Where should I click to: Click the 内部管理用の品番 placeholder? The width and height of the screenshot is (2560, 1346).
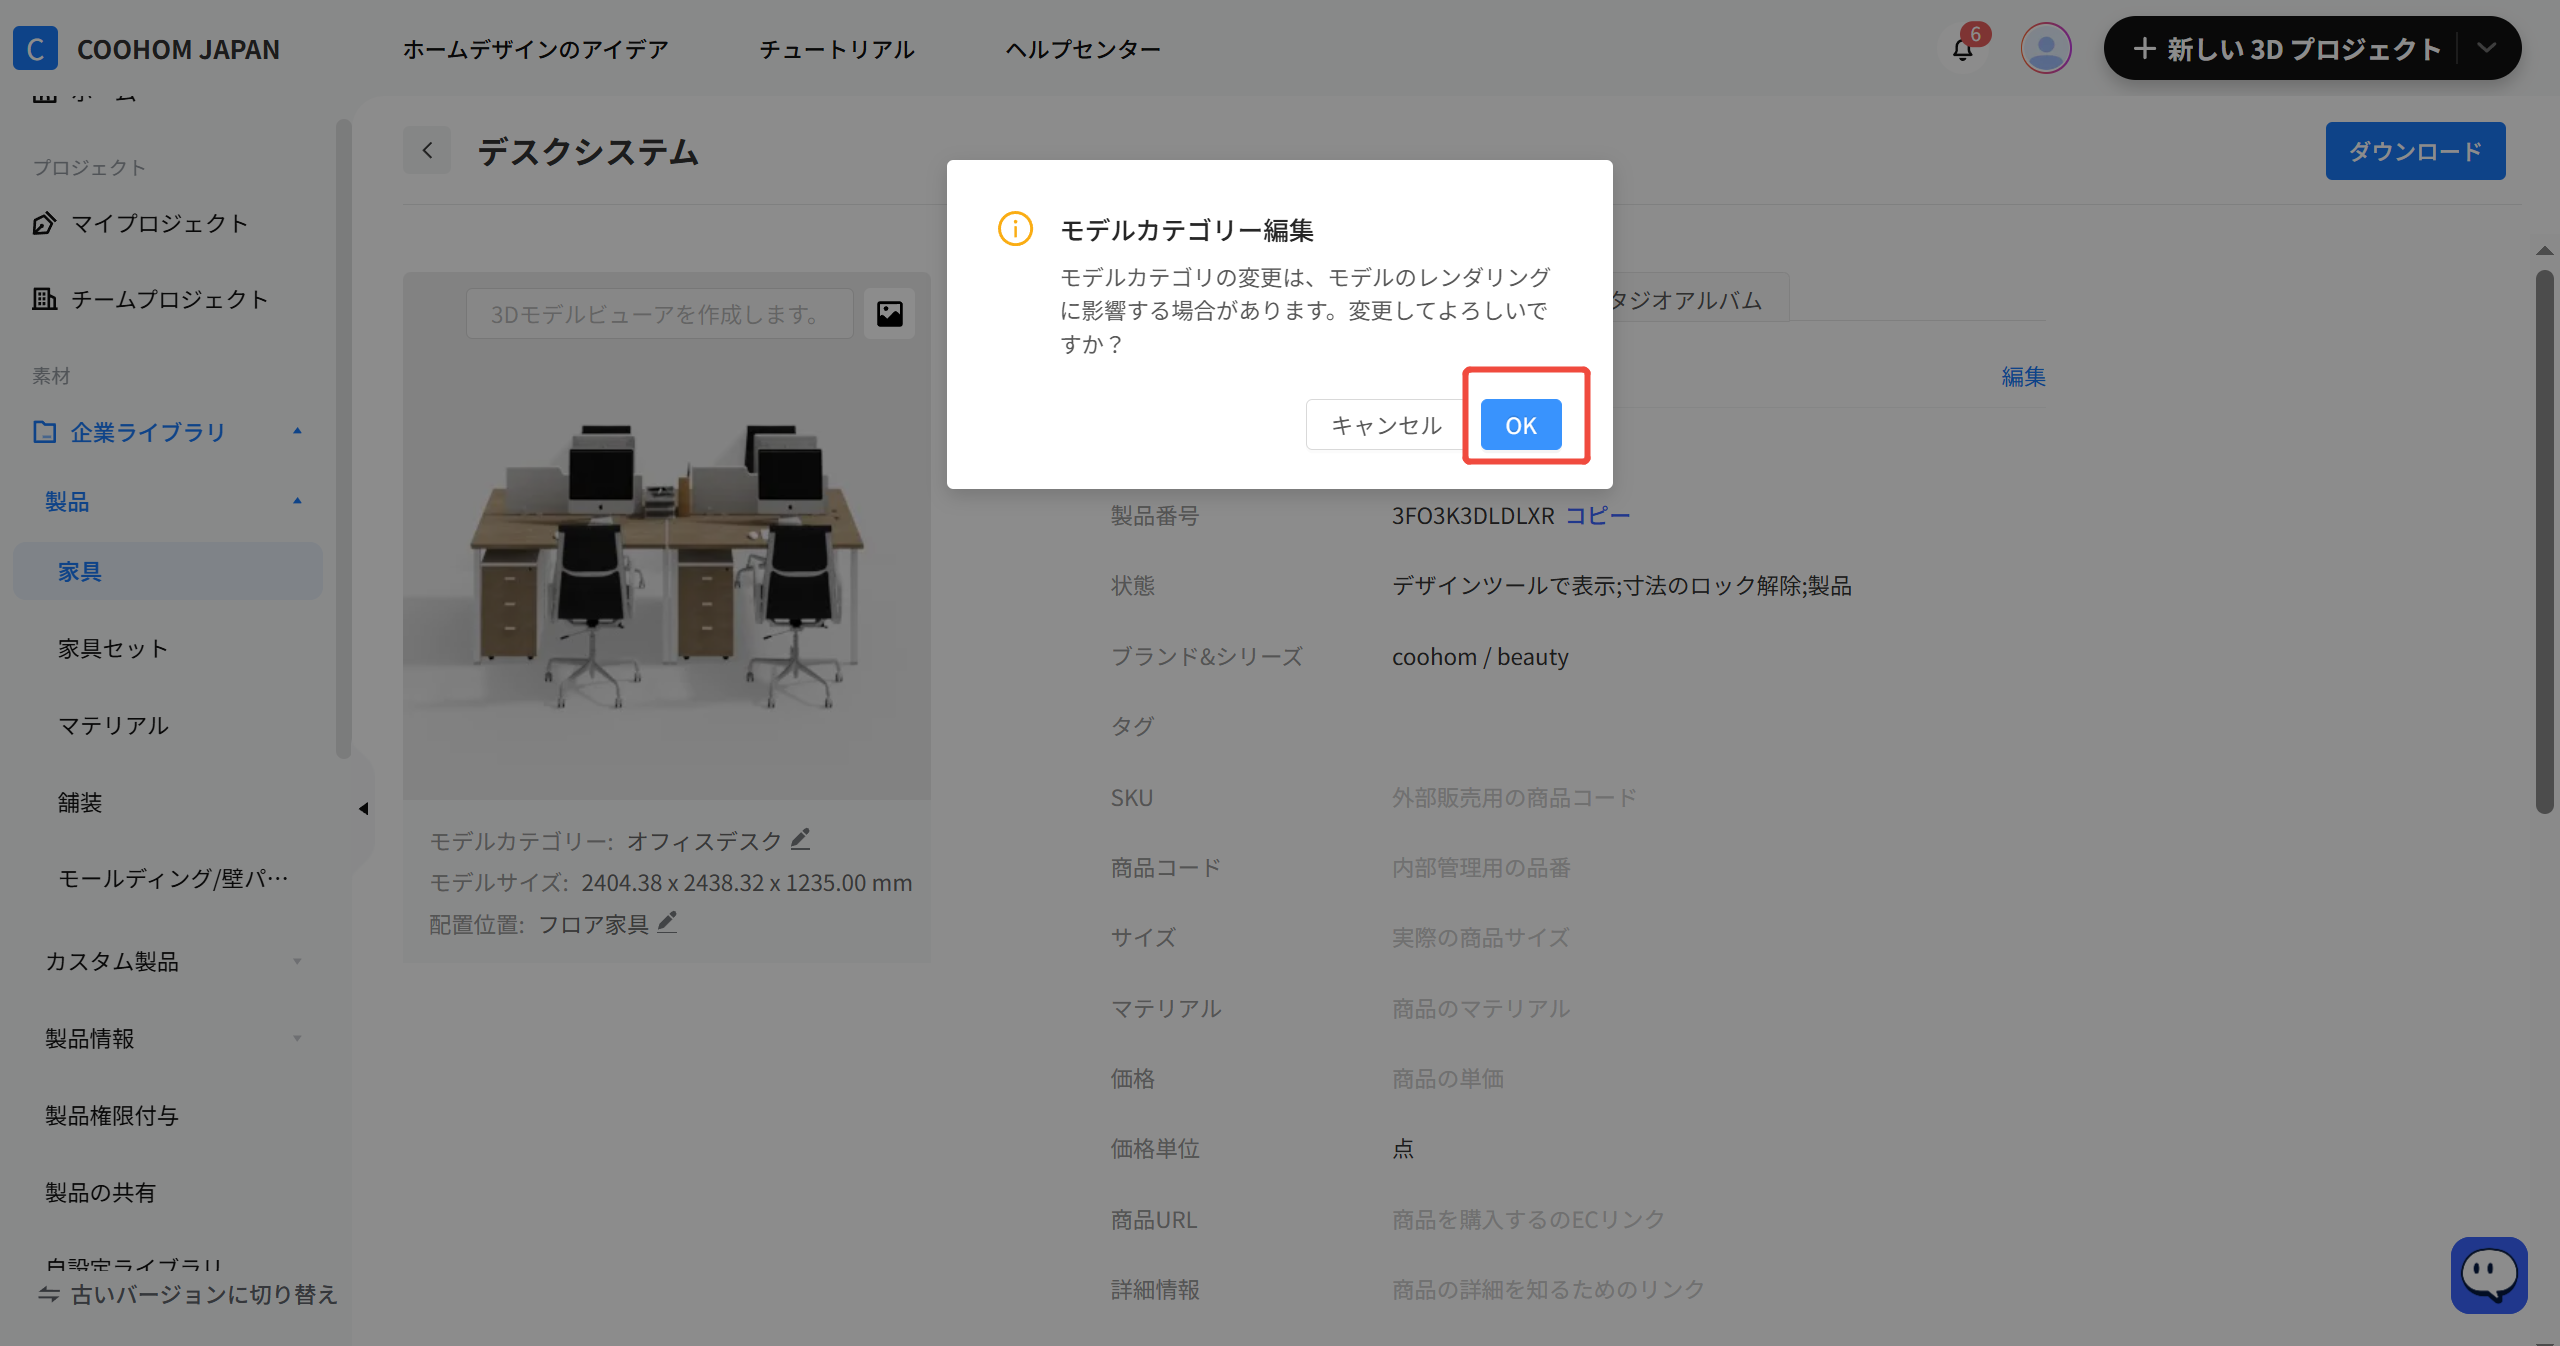(x=1481, y=867)
